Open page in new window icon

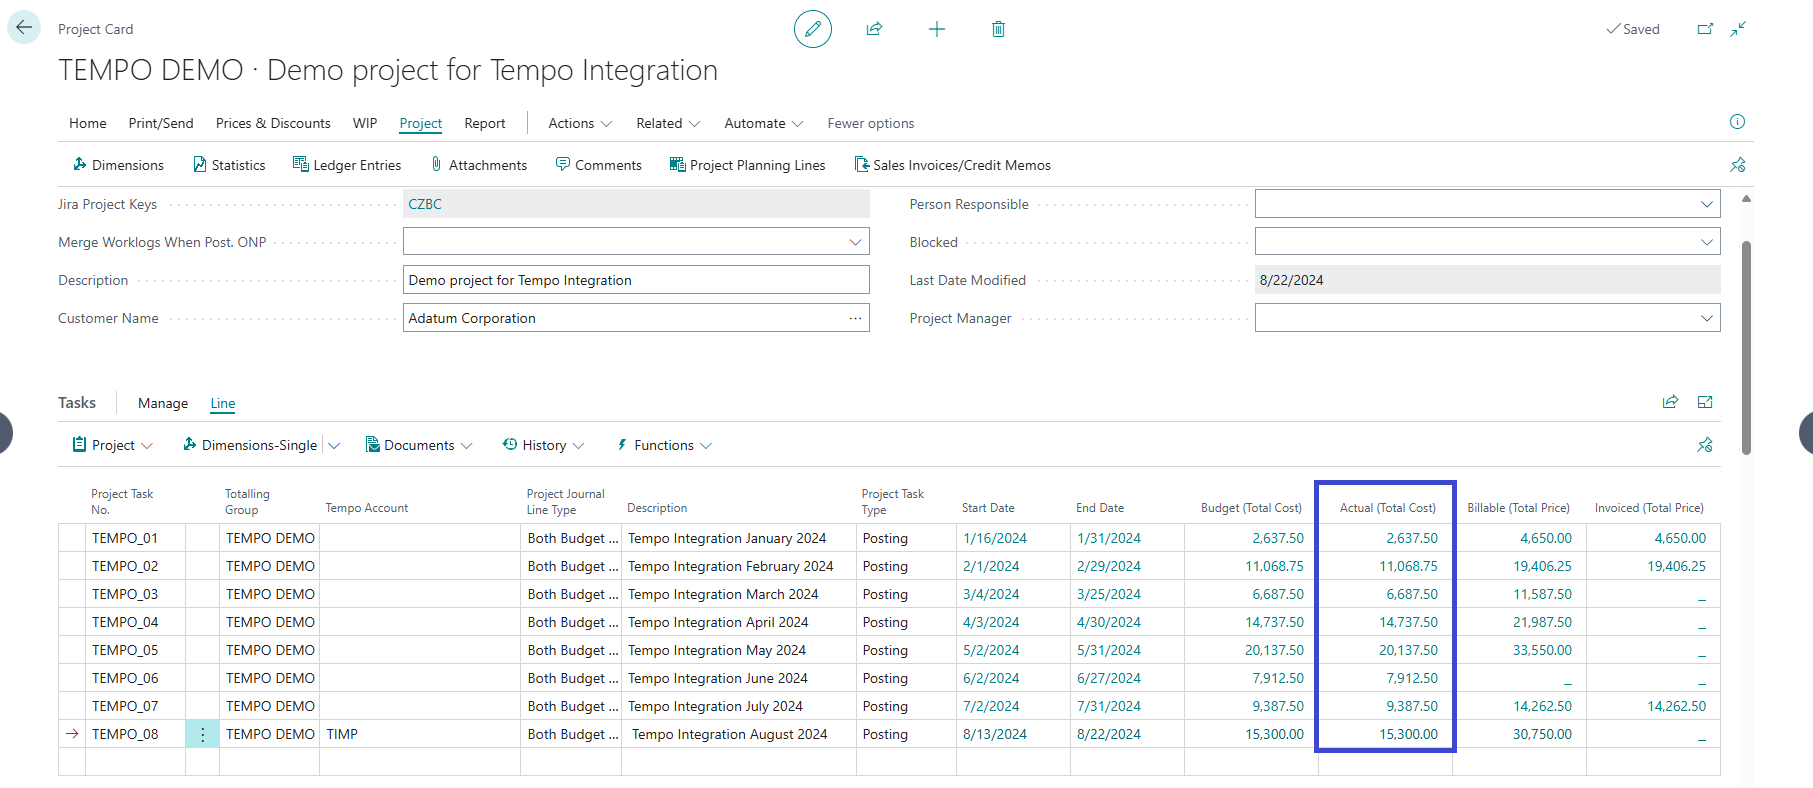(x=1705, y=29)
